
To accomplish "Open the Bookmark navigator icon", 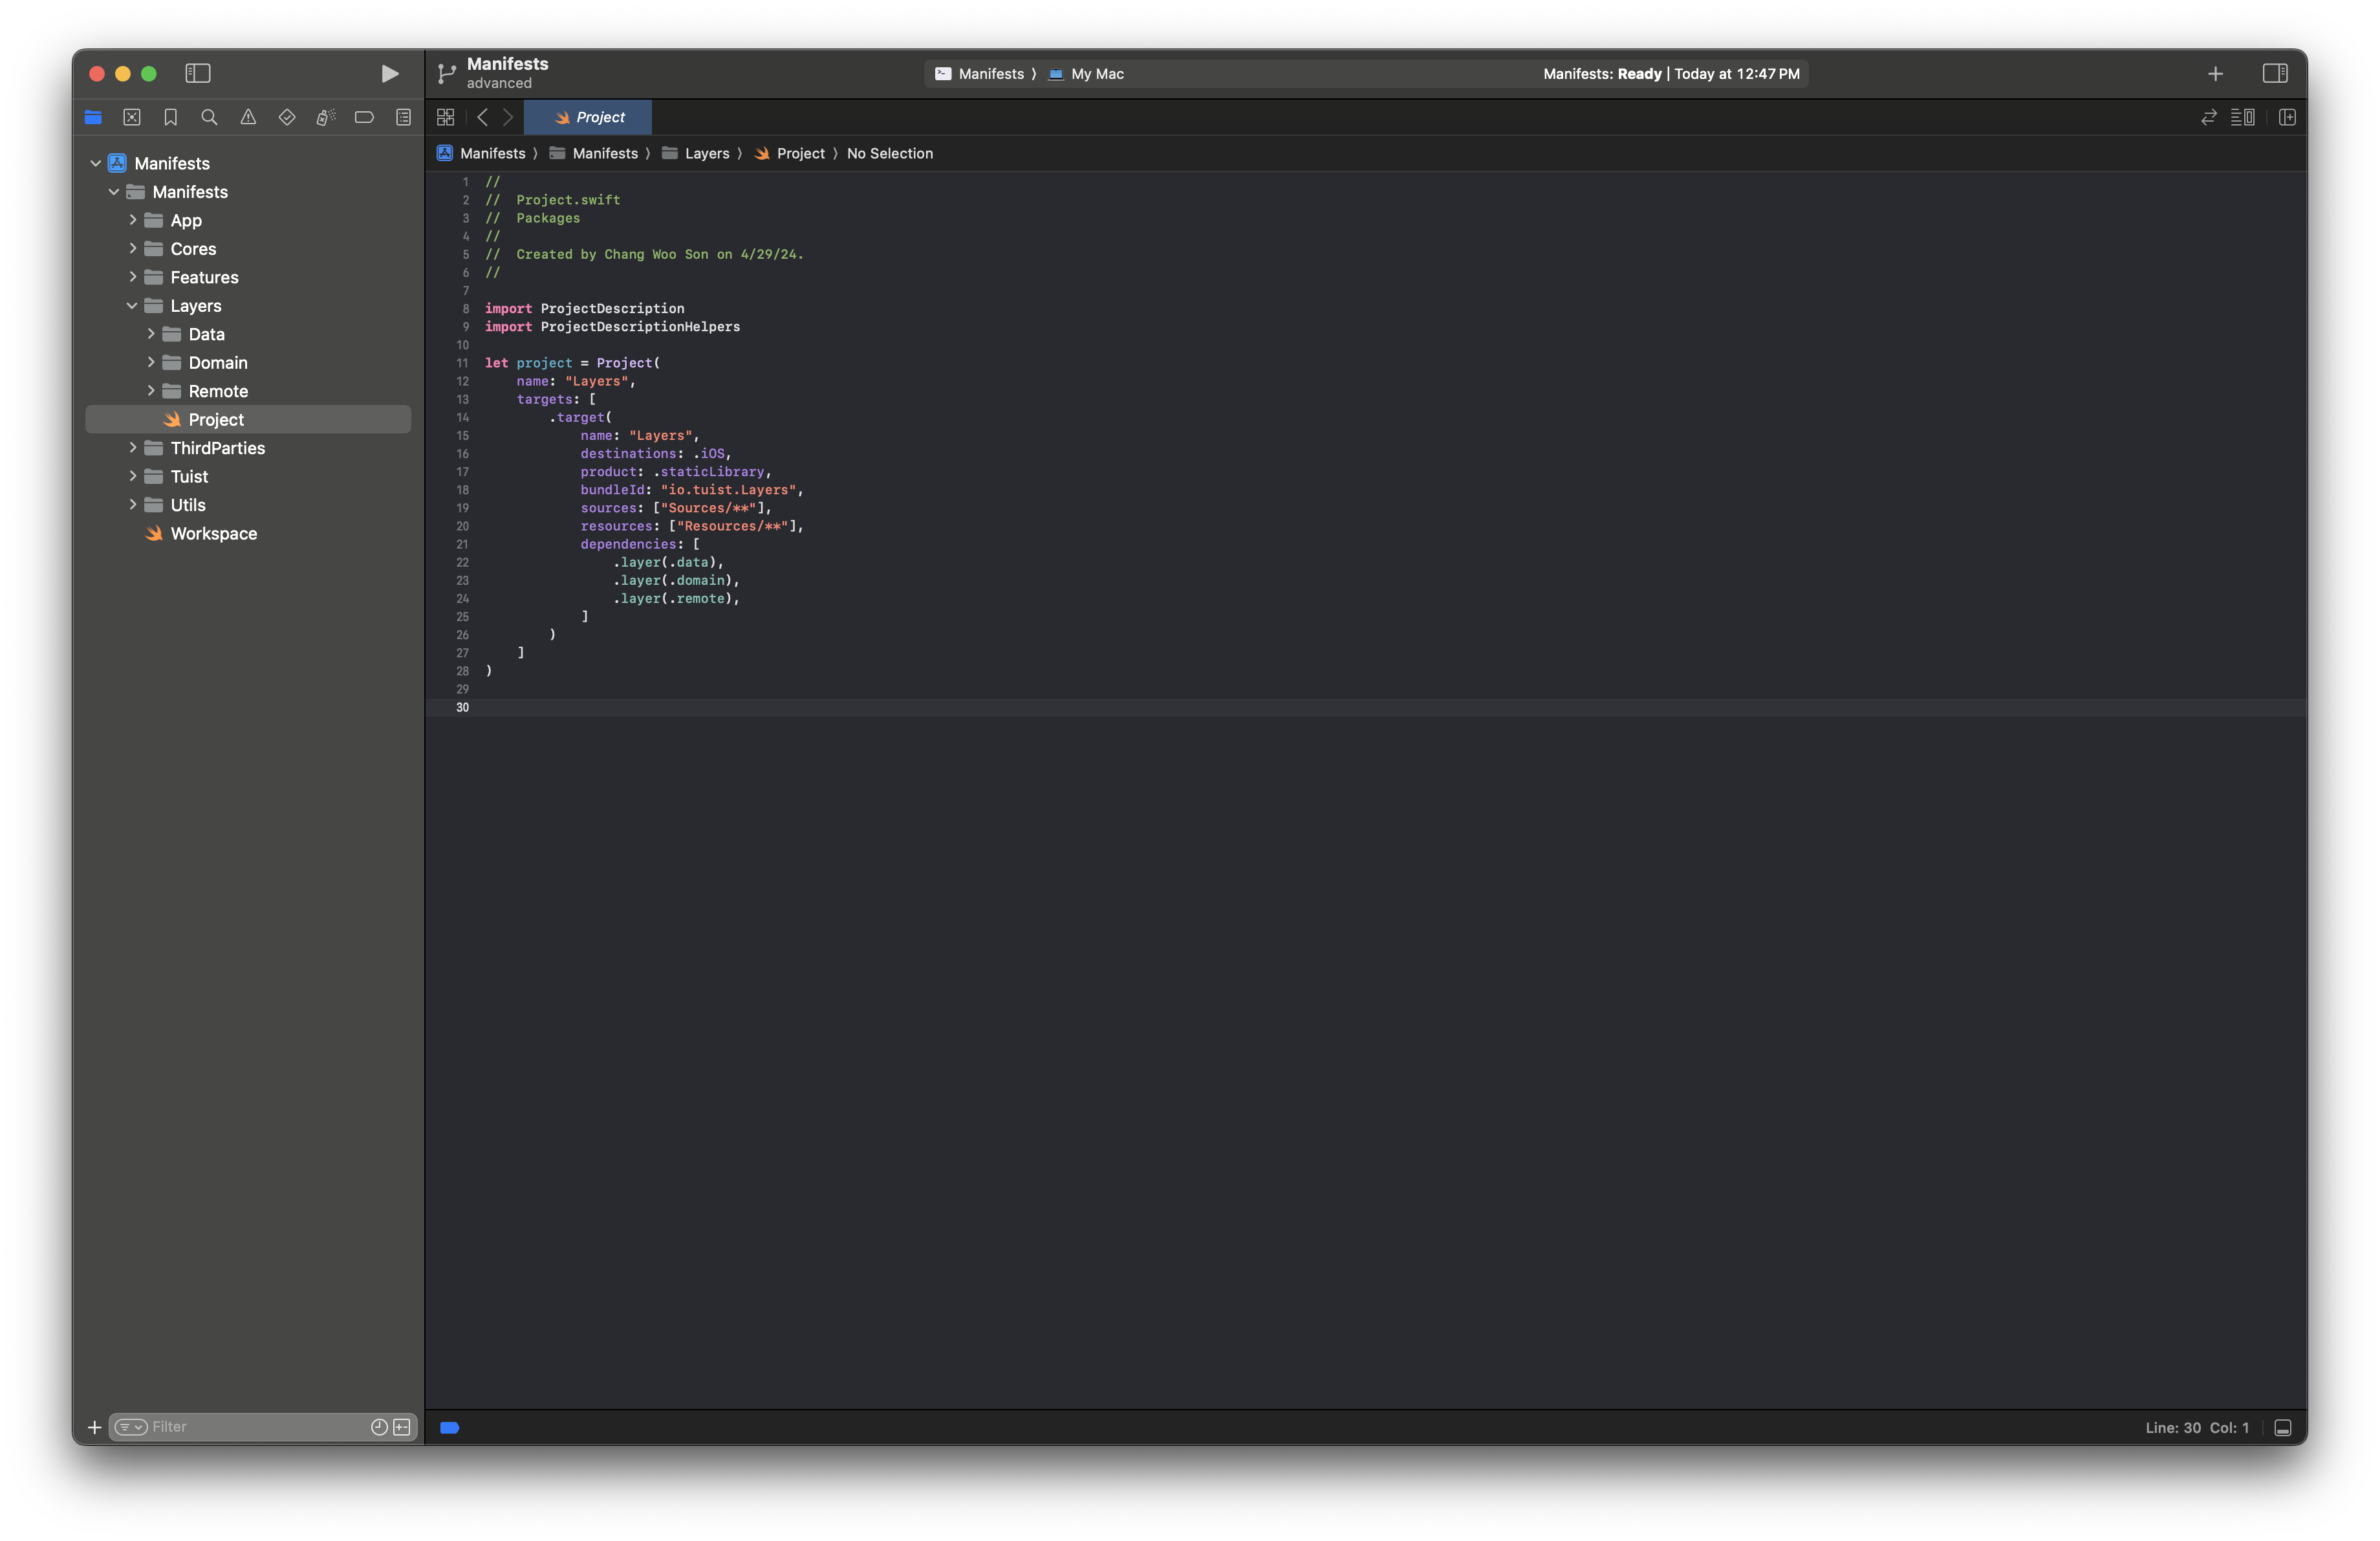I will [171, 117].
